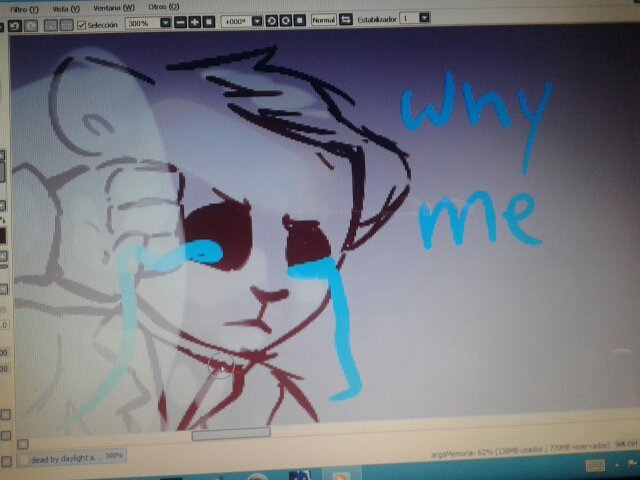Open the Estabilizador value dropdown
Image resolution: width=640 pixels, height=480 pixels.
click(x=425, y=18)
